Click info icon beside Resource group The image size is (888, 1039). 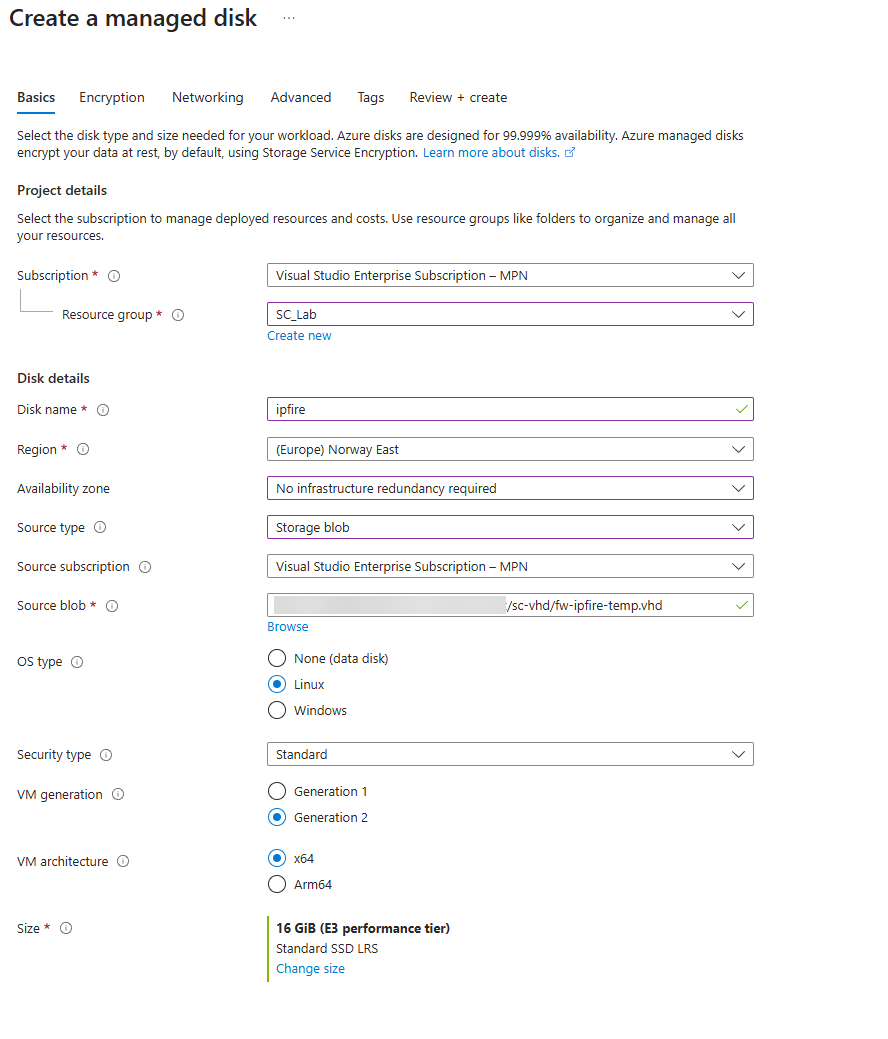click(178, 315)
